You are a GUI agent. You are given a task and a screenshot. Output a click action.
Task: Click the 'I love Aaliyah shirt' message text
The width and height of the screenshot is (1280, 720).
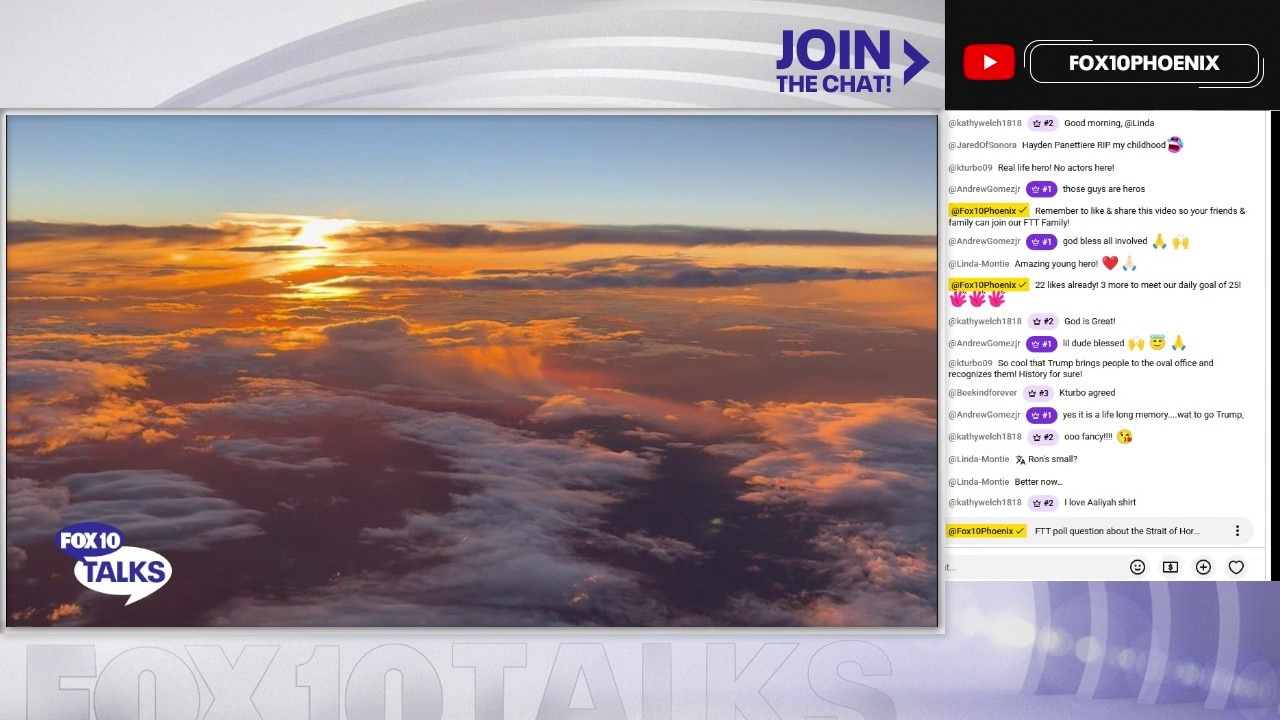tap(1100, 503)
